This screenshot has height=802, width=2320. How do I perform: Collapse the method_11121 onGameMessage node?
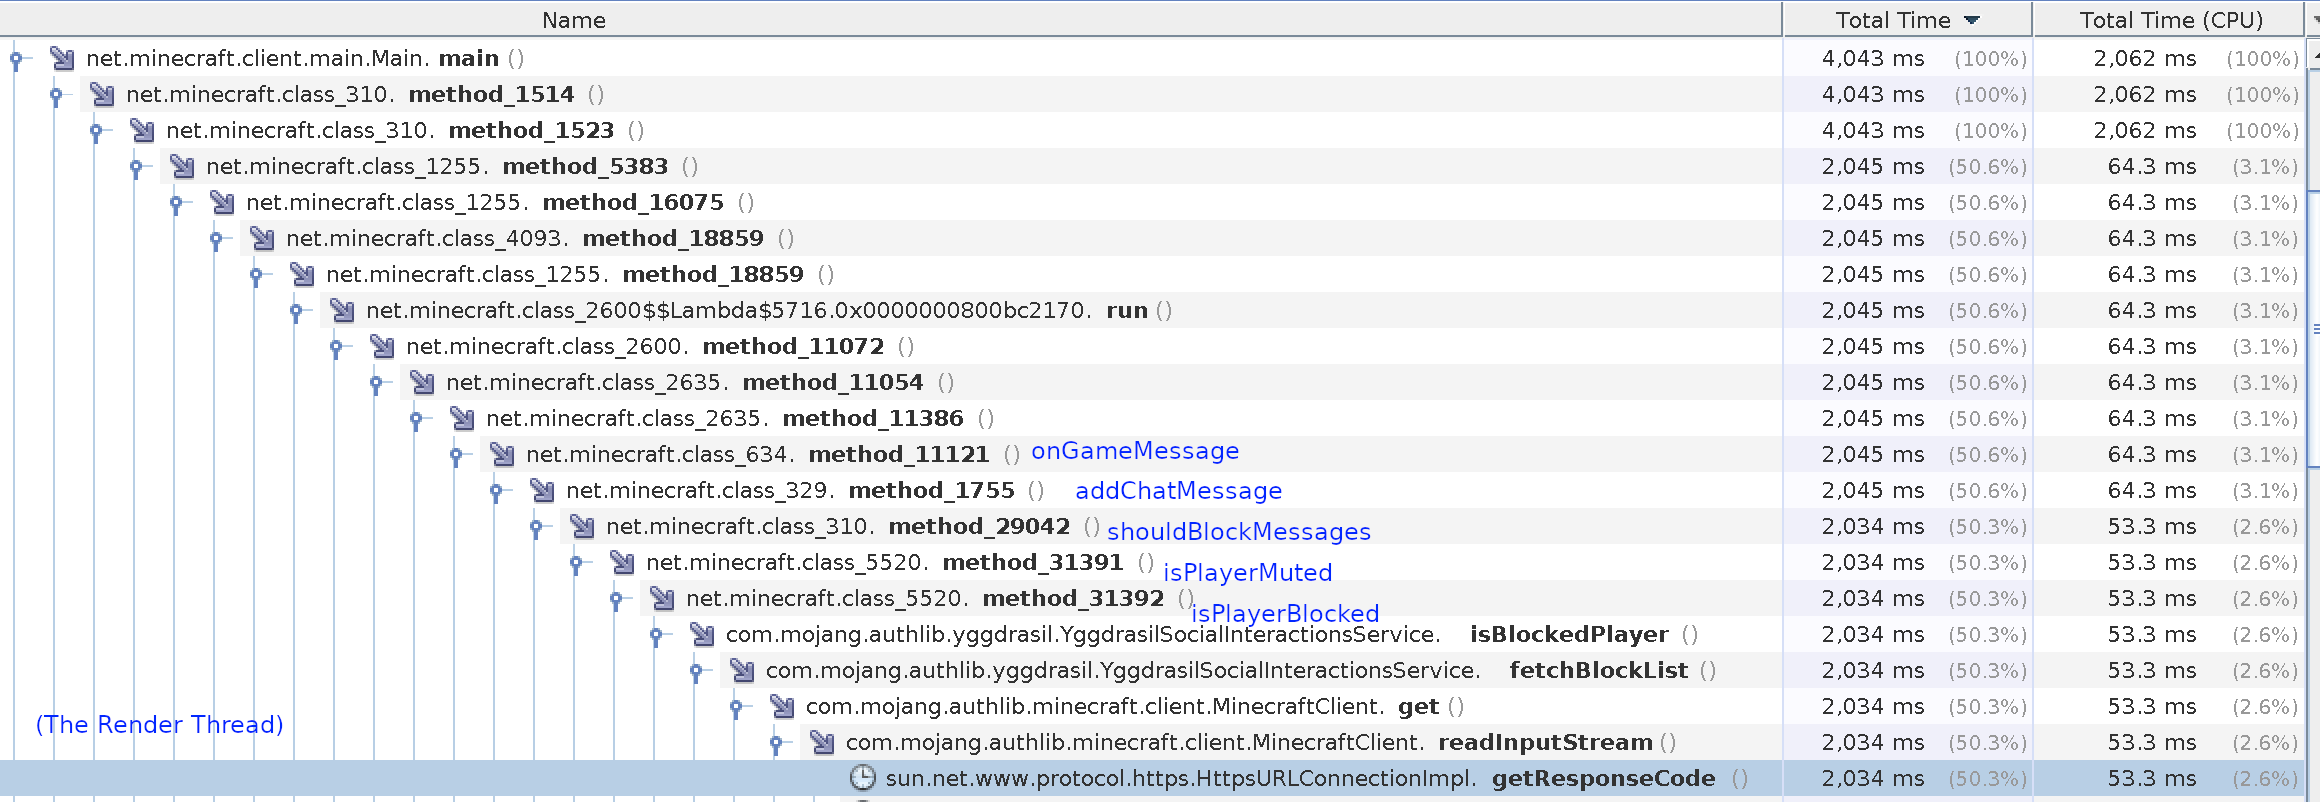pos(456,455)
